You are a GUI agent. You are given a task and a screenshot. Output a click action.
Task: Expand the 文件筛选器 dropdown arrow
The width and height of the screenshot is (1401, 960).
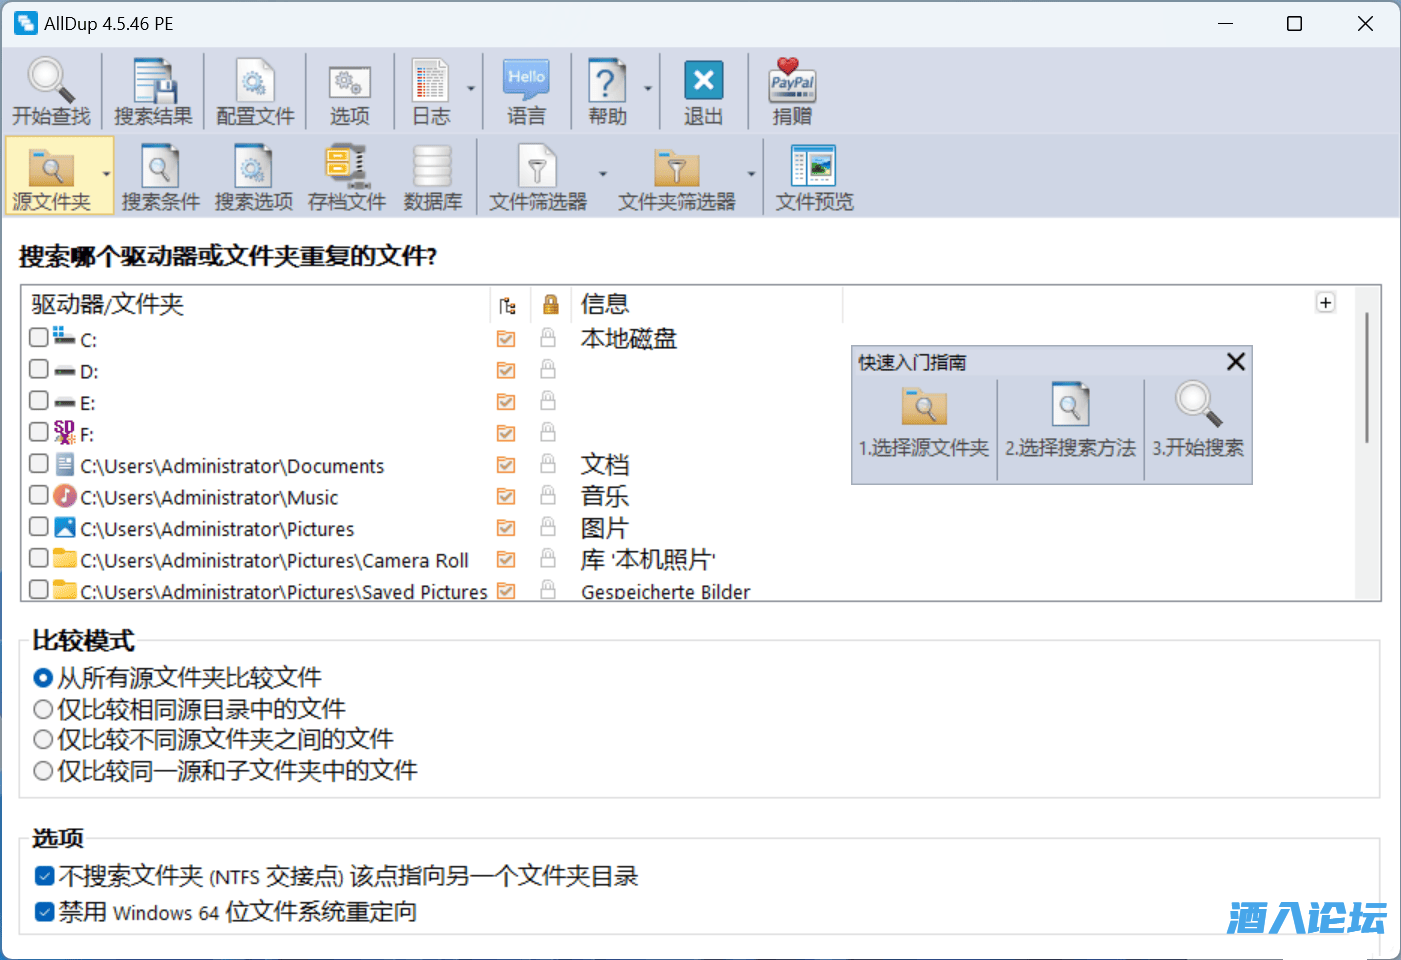pyautogui.click(x=603, y=175)
